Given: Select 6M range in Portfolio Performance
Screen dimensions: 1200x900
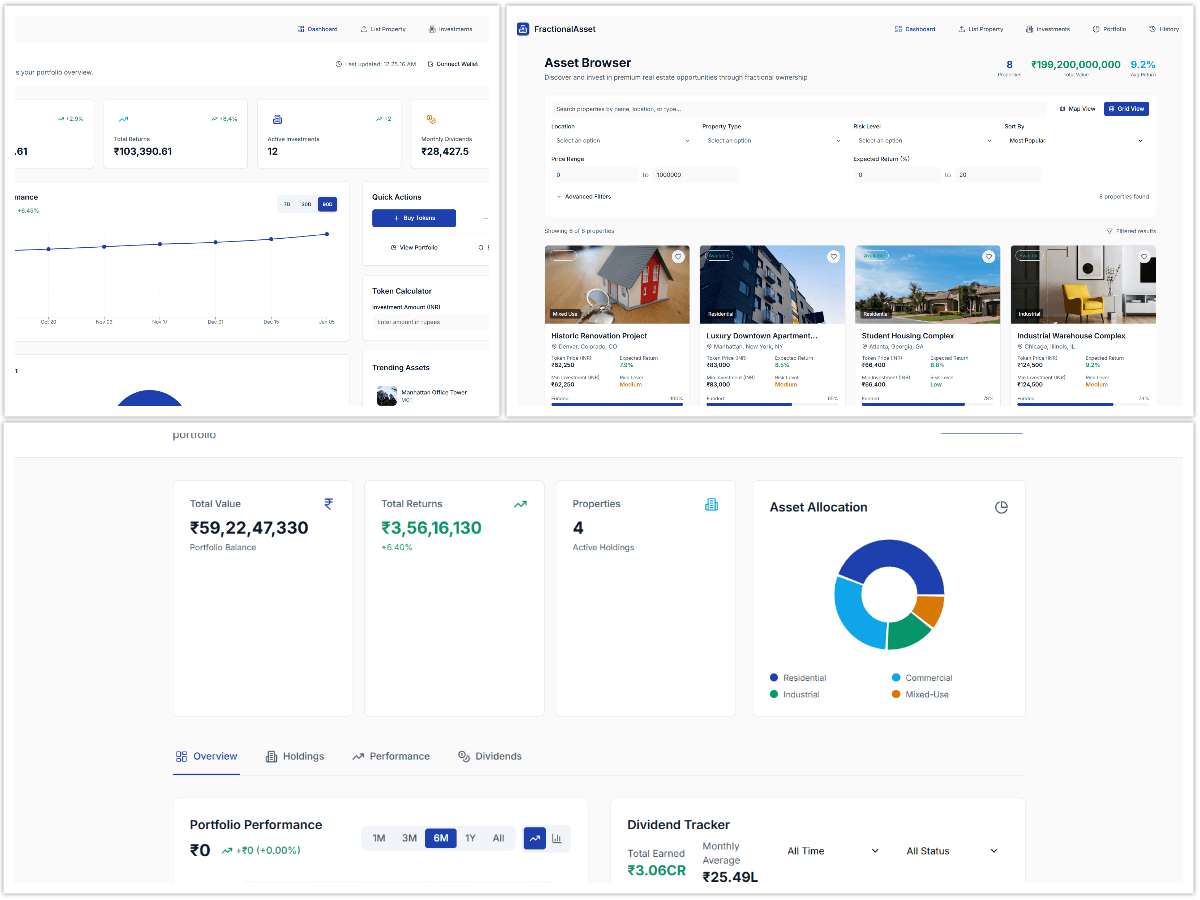Looking at the screenshot, I should [x=440, y=838].
